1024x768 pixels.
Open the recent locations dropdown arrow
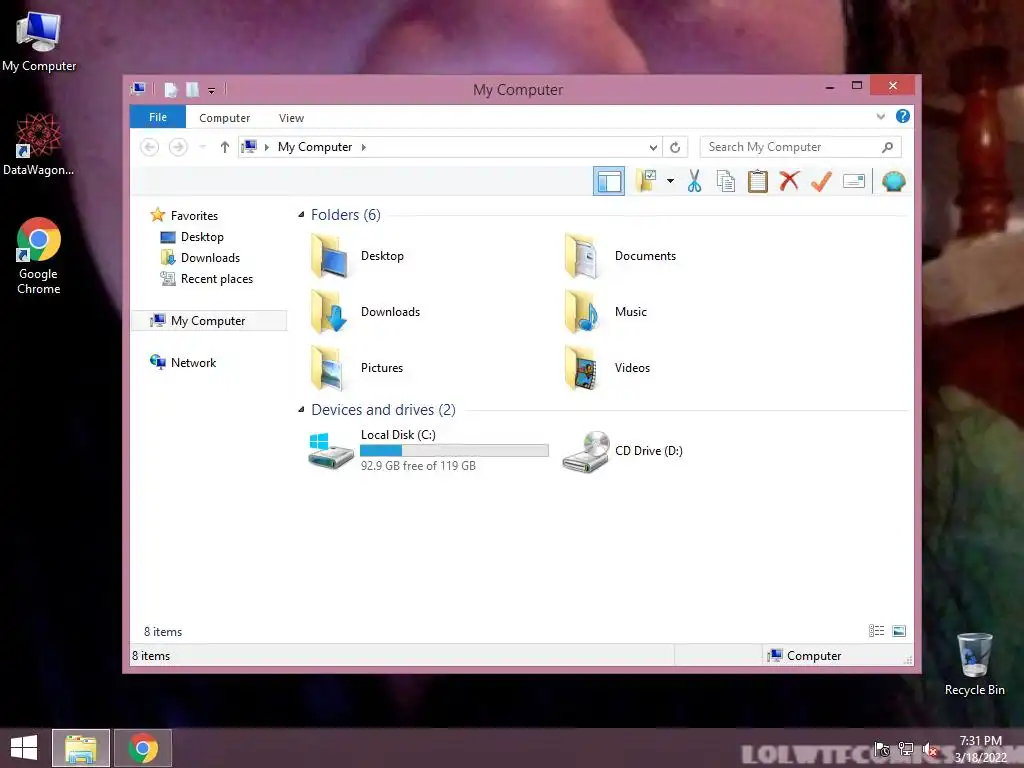tap(203, 147)
